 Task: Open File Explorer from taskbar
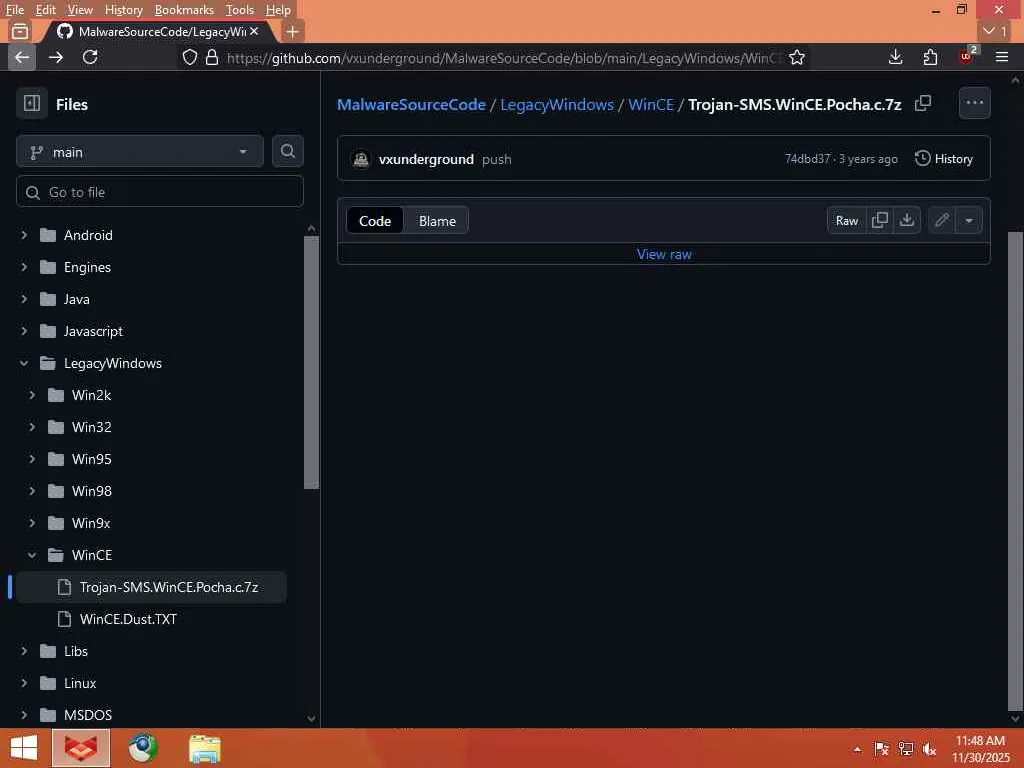click(205, 748)
